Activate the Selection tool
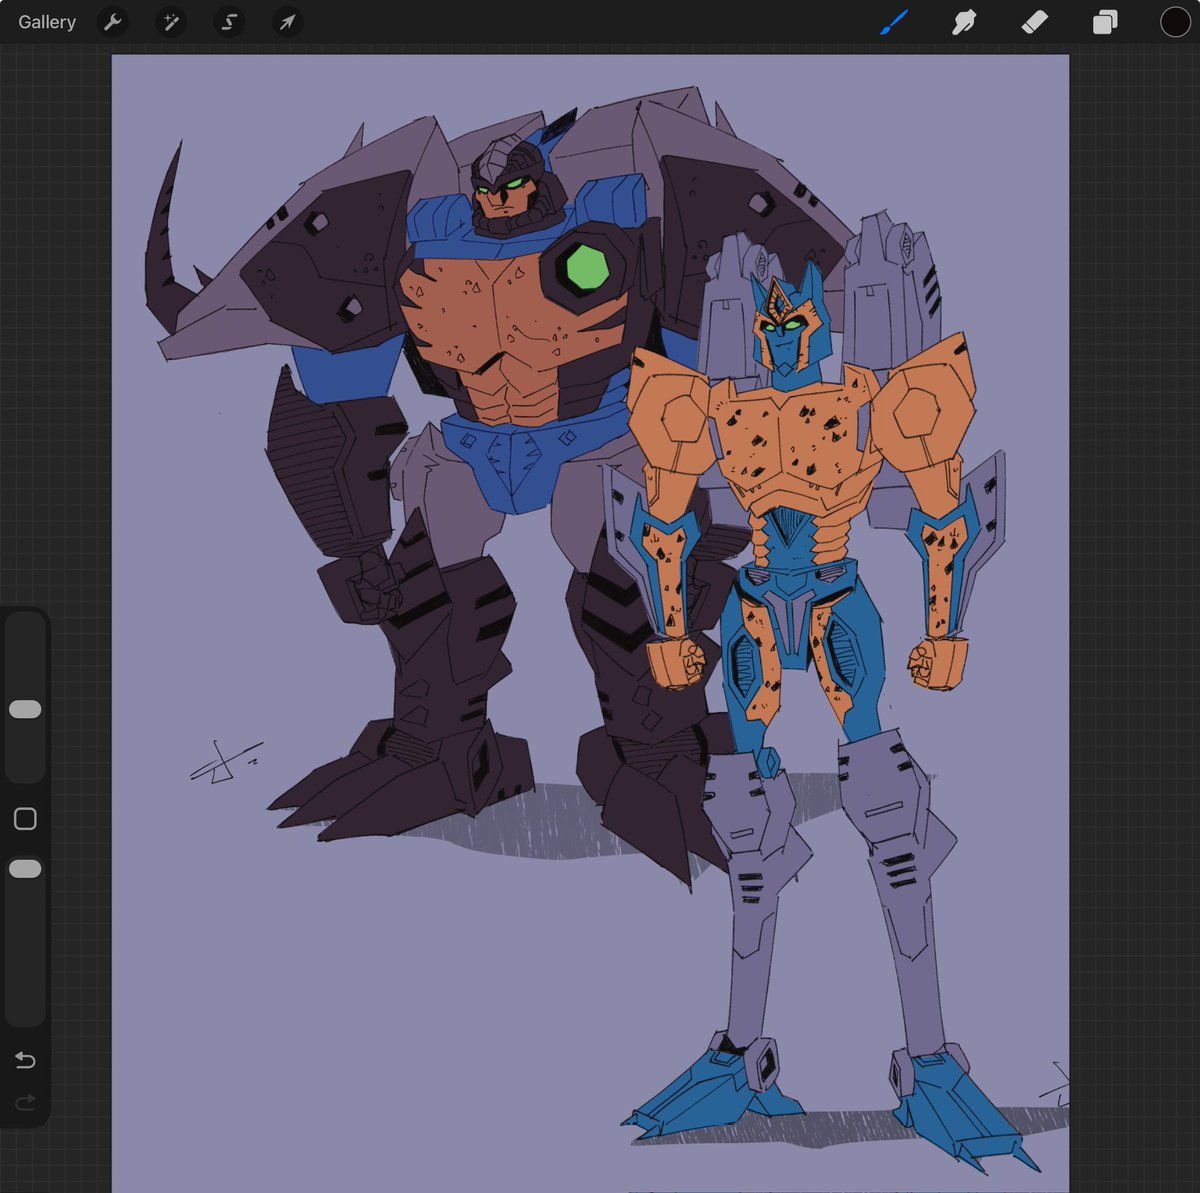This screenshot has height=1193, width=1200. pos(229,22)
